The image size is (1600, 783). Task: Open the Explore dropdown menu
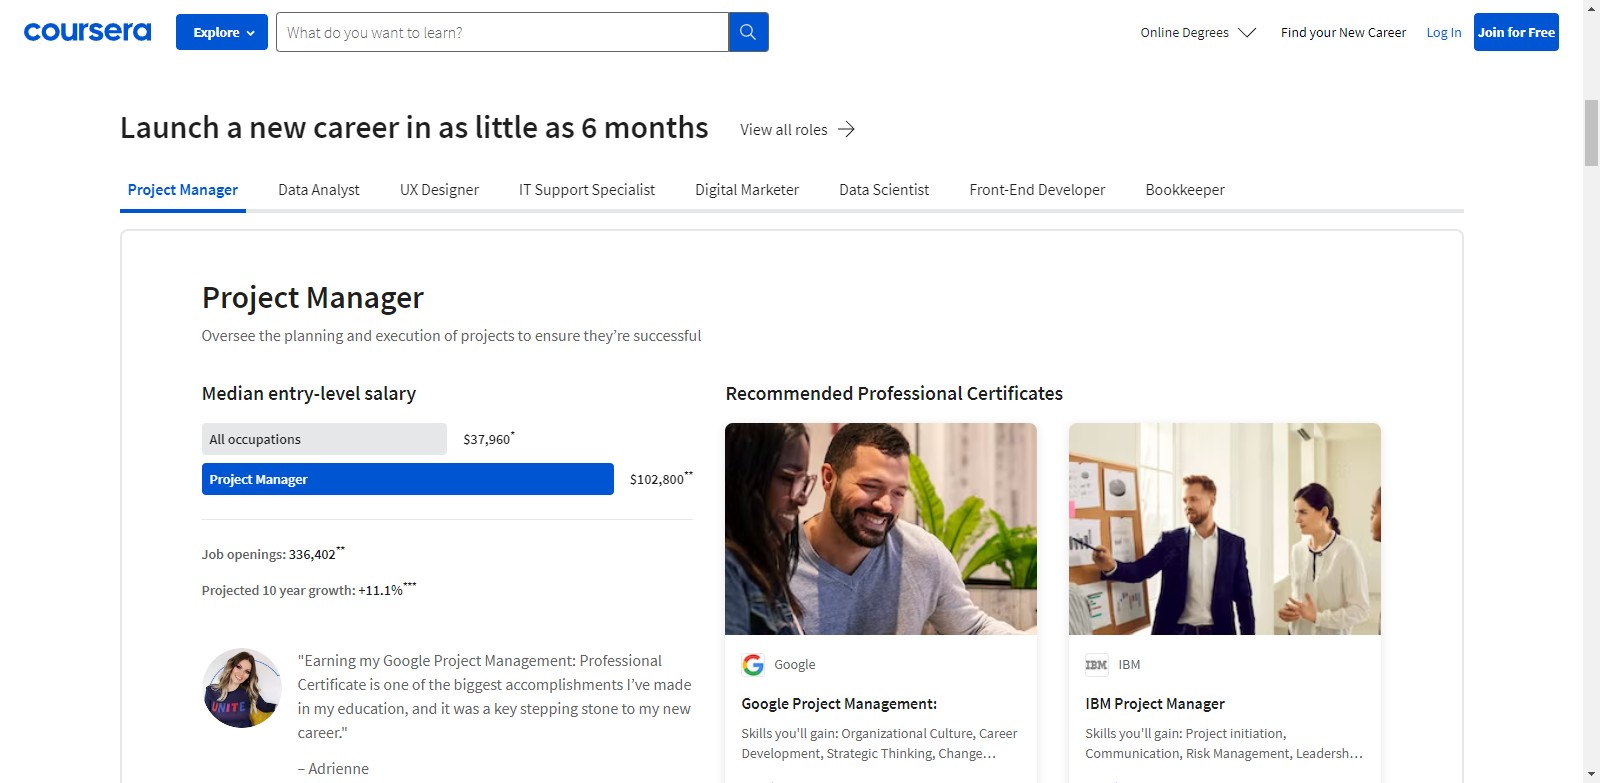[x=222, y=32]
